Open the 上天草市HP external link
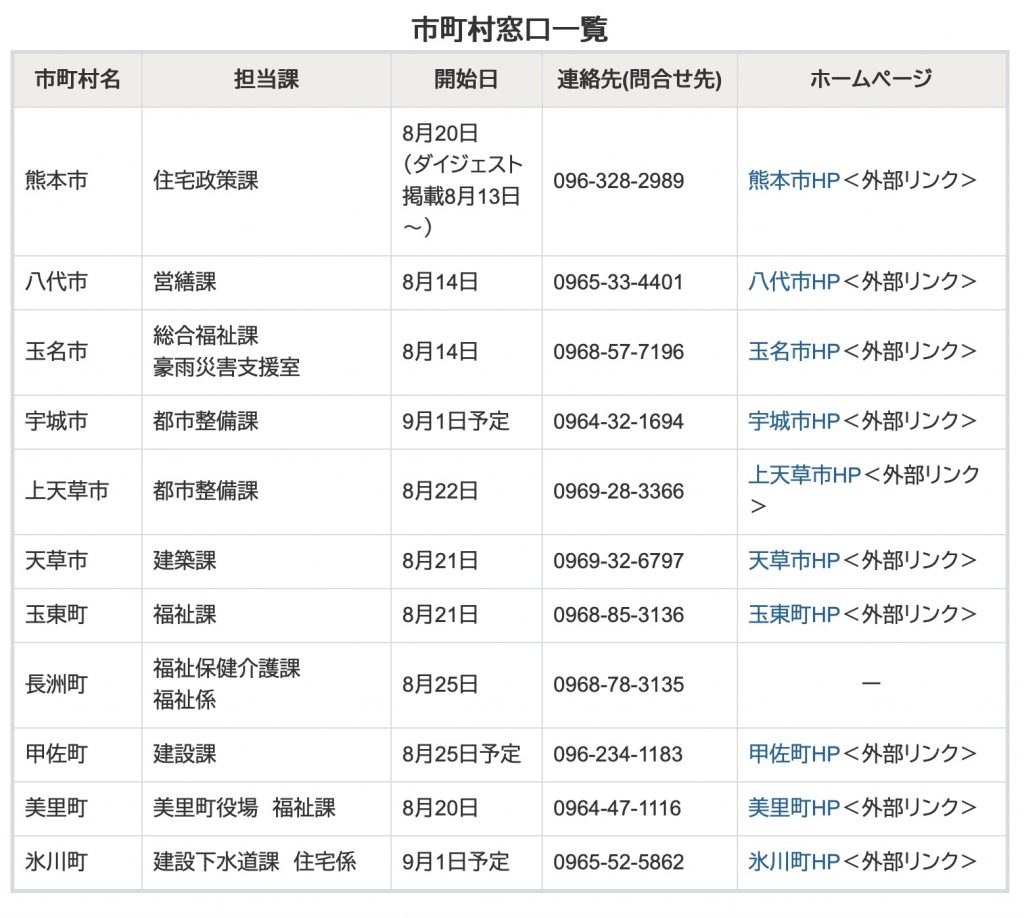 (805, 475)
